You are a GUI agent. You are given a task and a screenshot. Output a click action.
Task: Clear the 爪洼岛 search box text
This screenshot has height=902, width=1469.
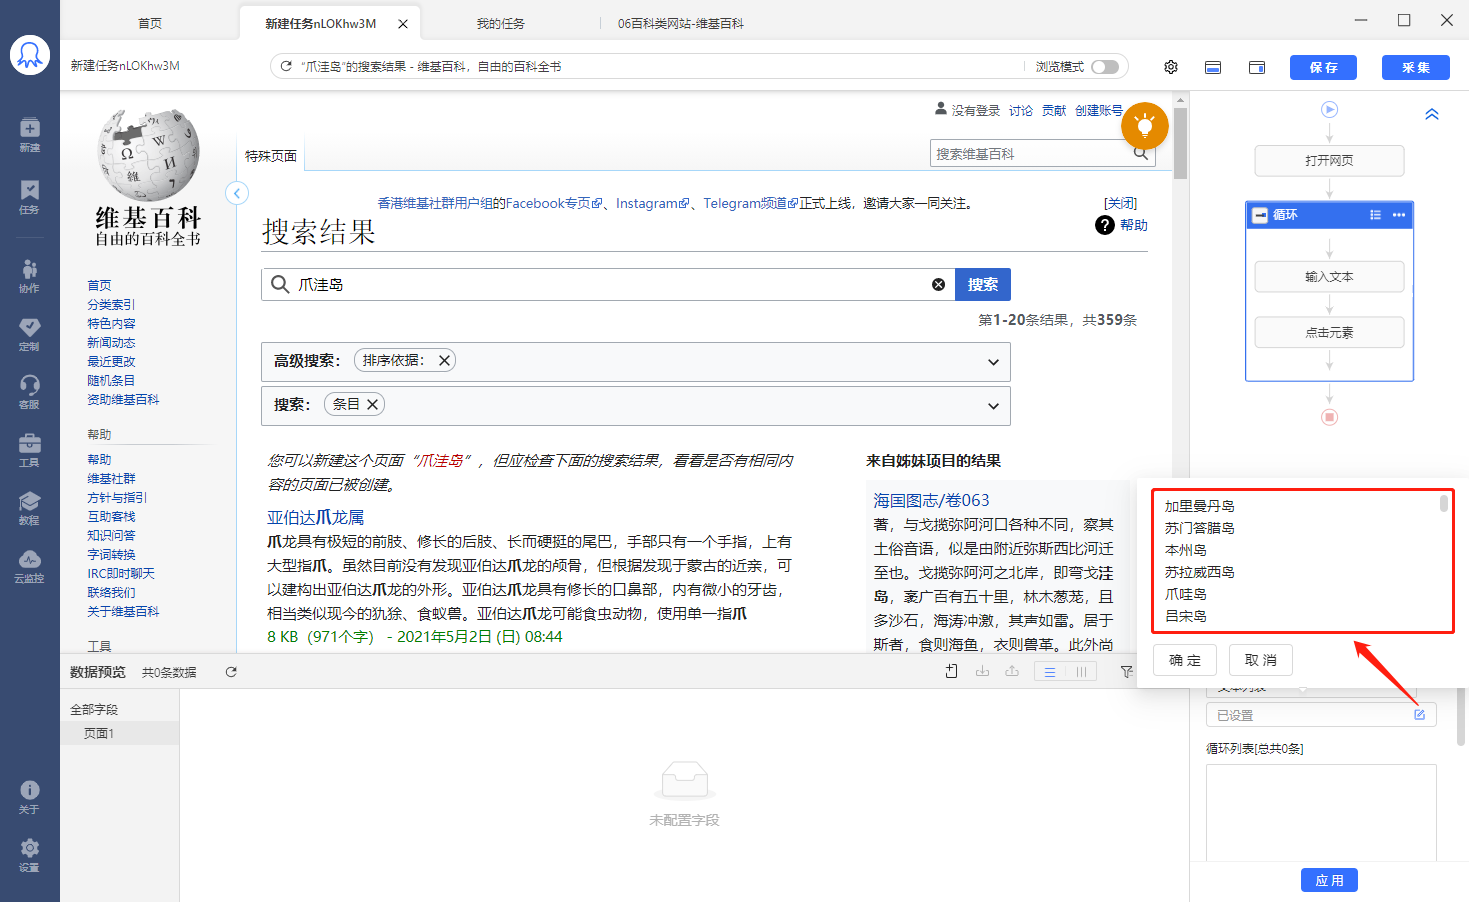click(938, 284)
